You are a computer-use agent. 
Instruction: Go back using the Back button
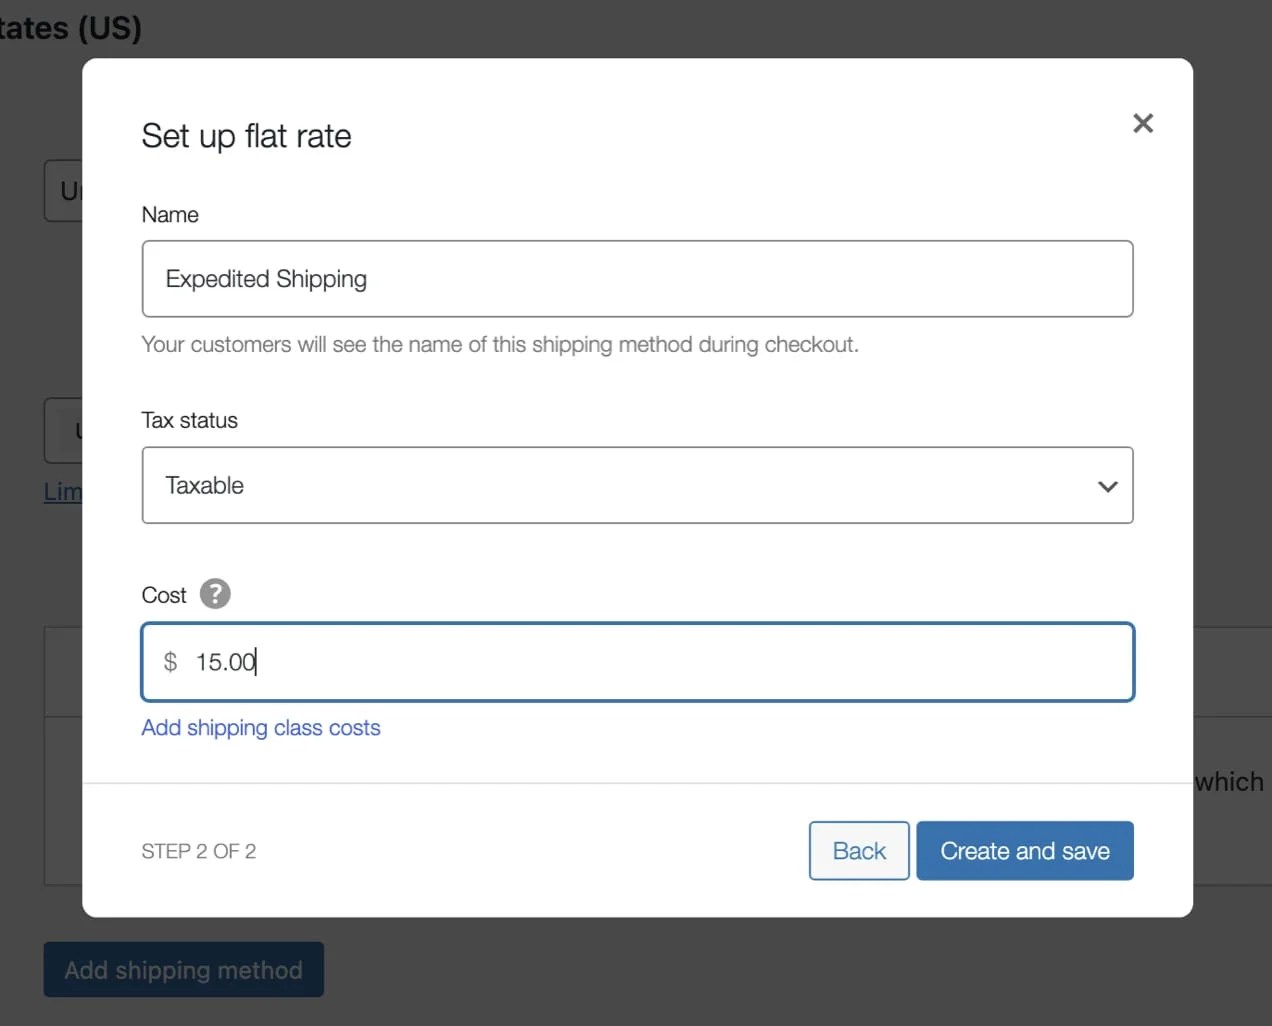coord(858,850)
